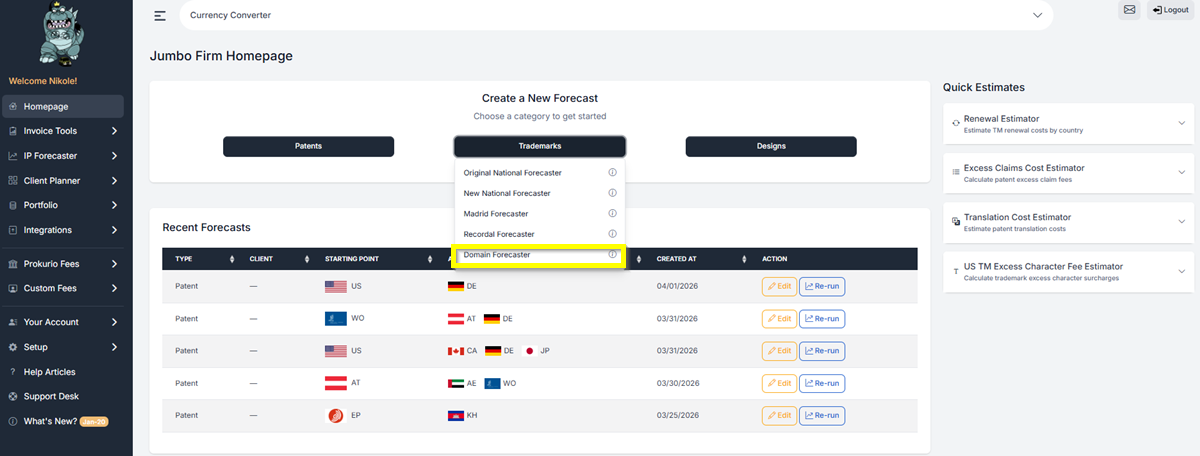Re-run the WO to AT DE forecast
This screenshot has width=1200, height=456.
[x=822, y=319]
